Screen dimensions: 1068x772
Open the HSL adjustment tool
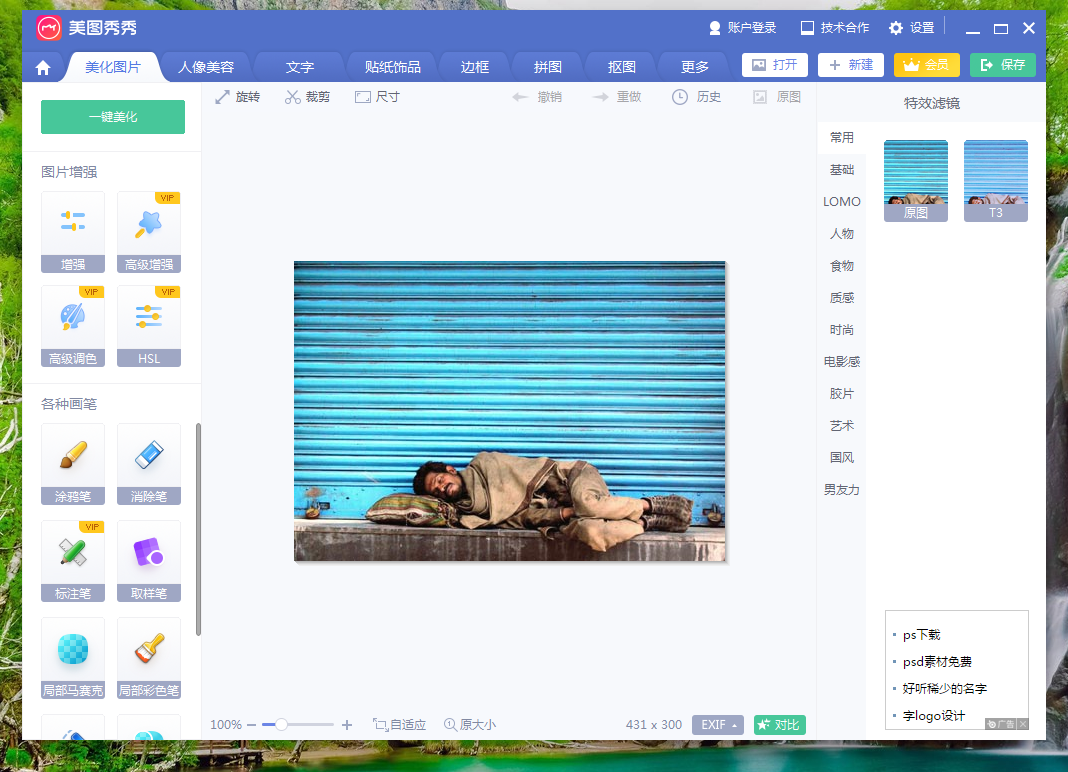coord(148,327)
